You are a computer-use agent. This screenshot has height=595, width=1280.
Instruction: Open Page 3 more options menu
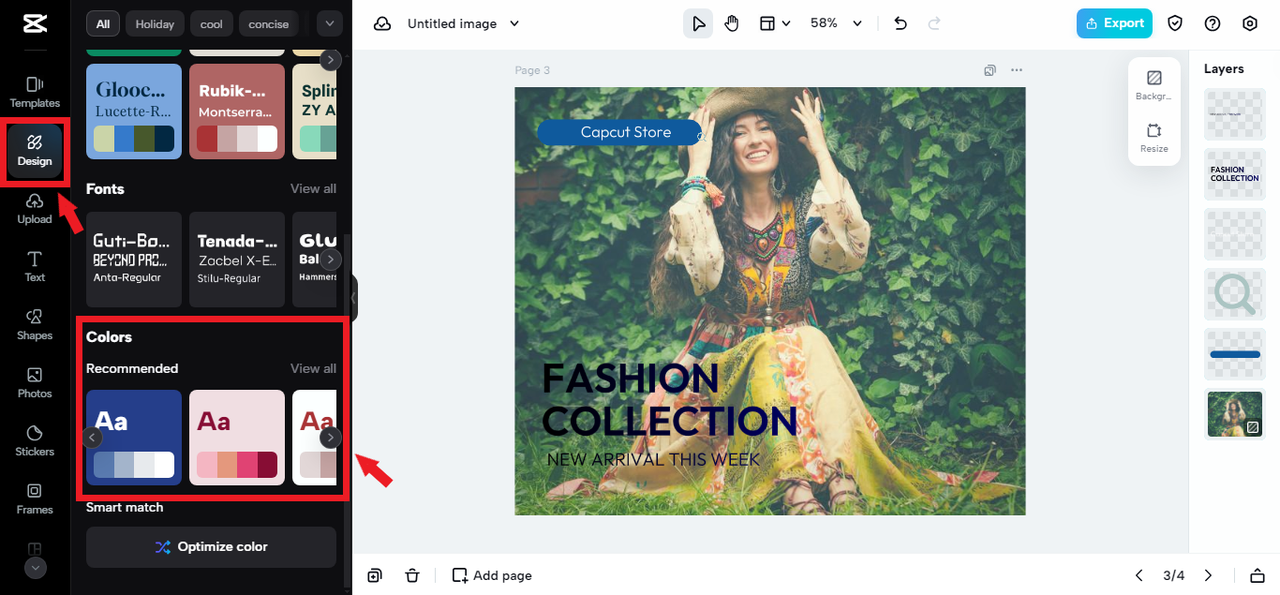coord(1017,70)
